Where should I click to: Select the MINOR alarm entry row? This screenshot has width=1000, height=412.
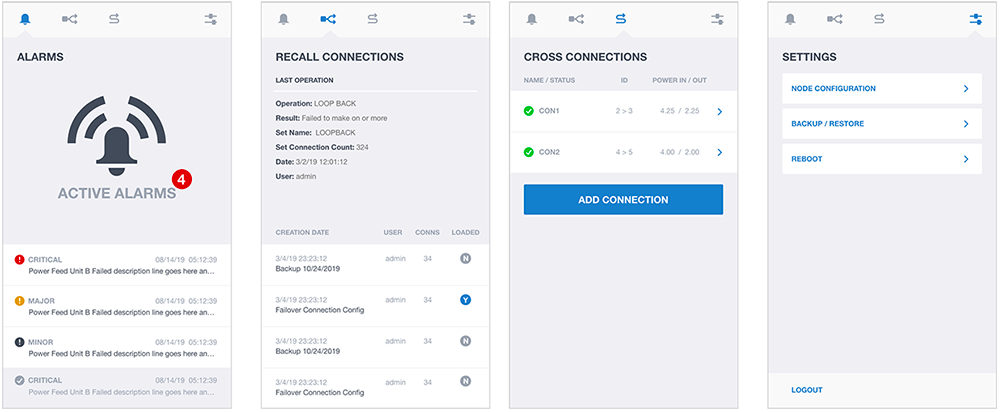coord(116,347)
